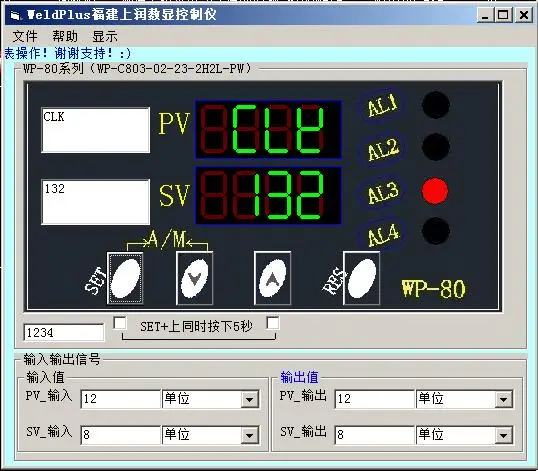
Task: Click the SET oval button
Action: coord(125,278)
